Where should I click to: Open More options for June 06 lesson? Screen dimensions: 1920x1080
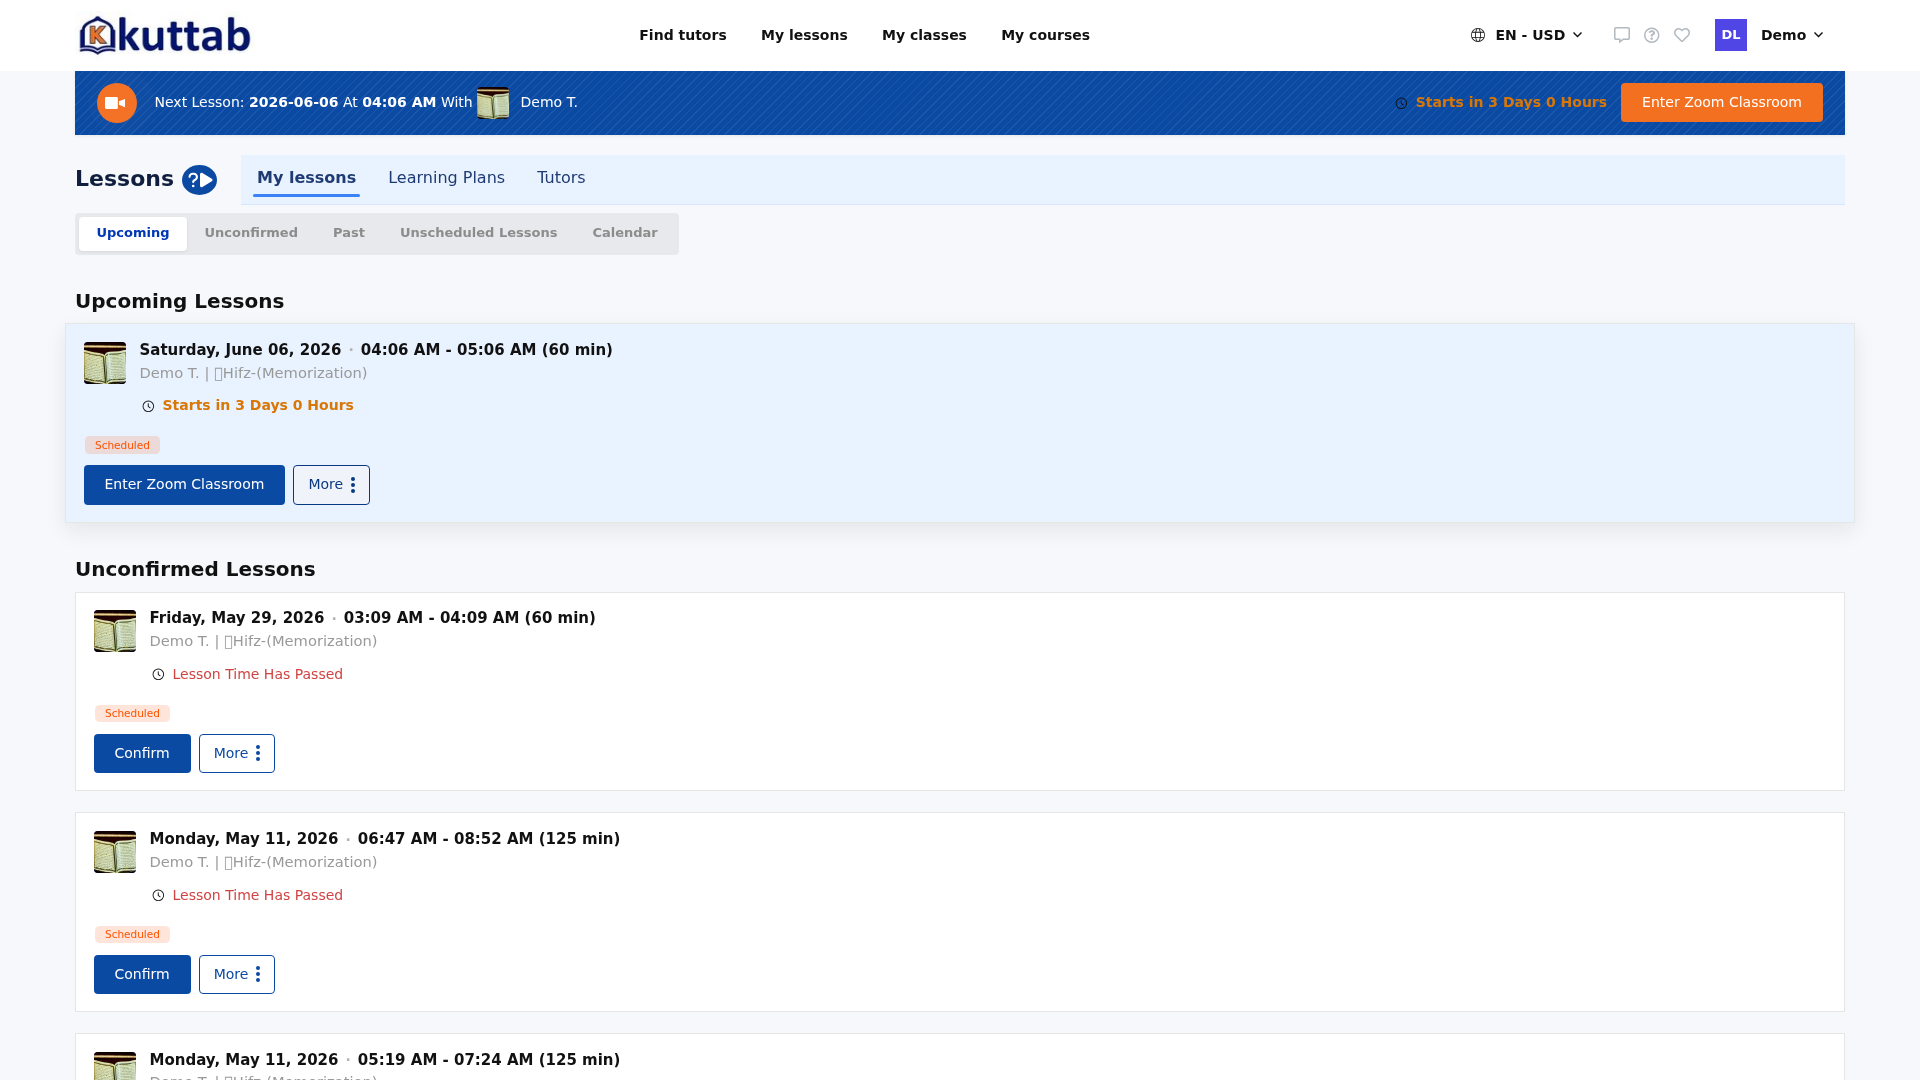(331, 485)
